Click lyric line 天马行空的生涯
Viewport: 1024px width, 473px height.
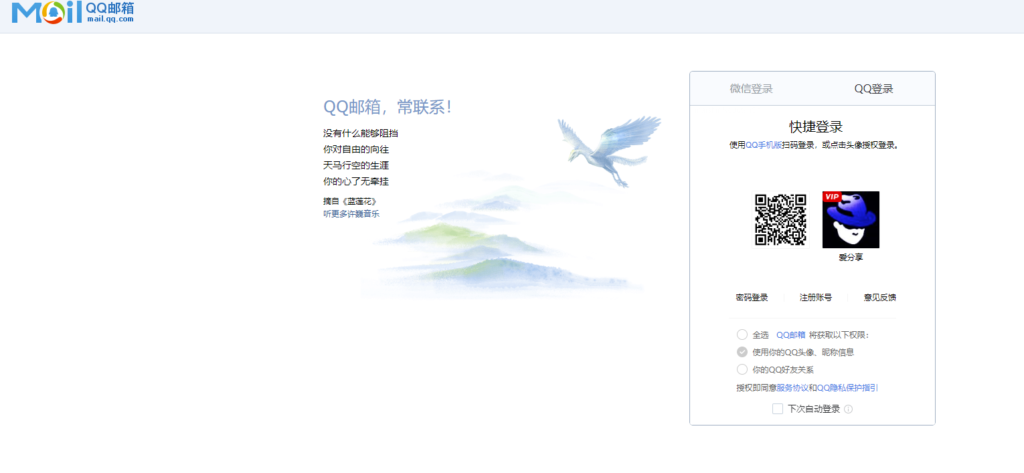click(x=356, y=165)
